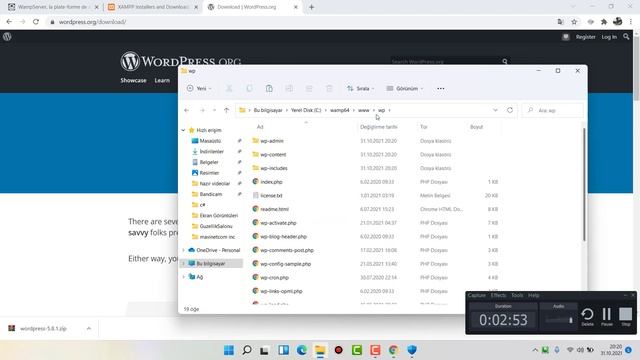Show hidden system tray icons

pyautogui.click(x=535, y=350)
